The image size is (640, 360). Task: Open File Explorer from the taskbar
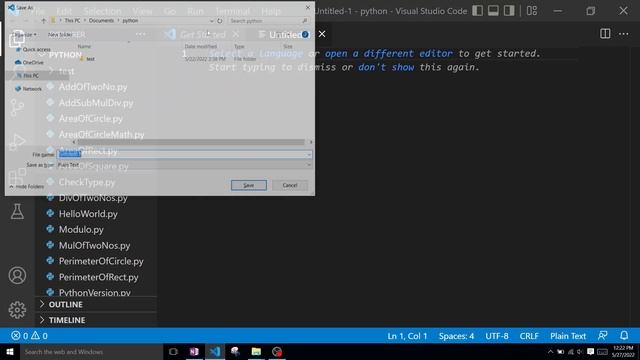point(256,351)
